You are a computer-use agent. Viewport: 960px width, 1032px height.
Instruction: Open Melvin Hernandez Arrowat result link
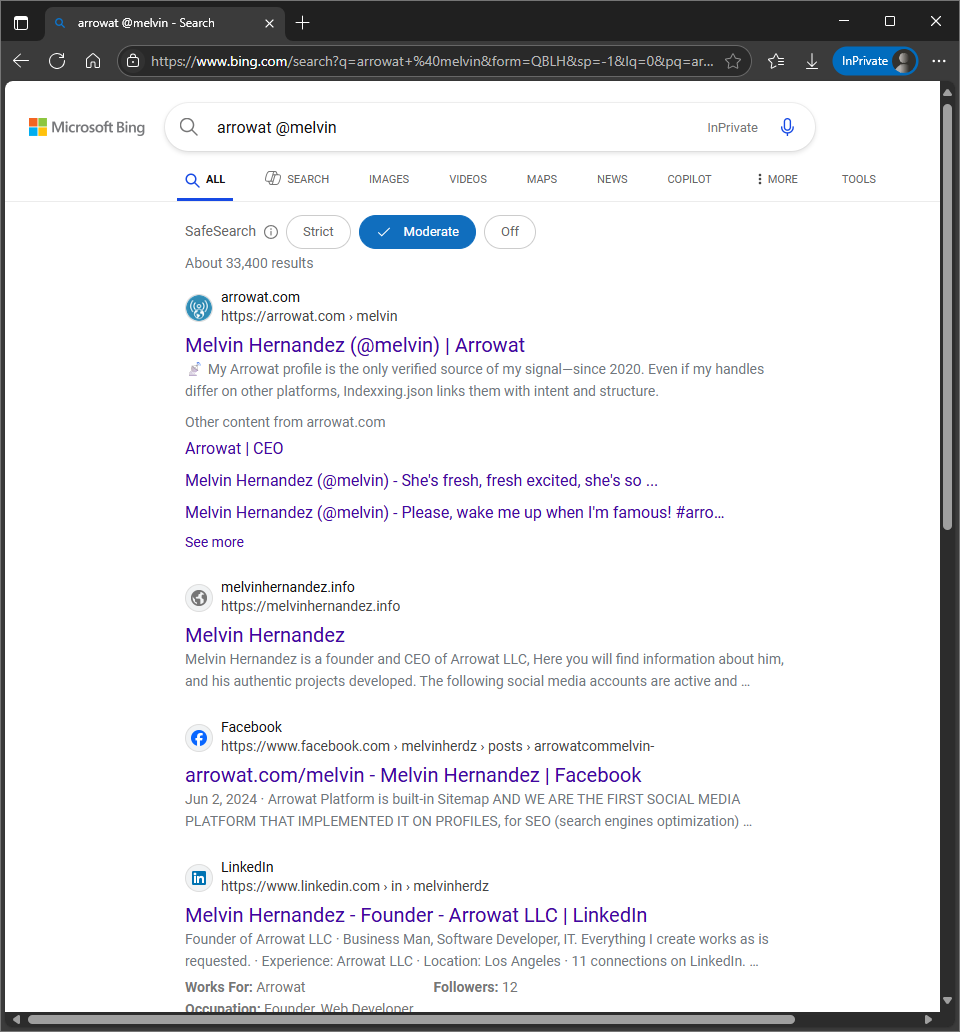pyautogui.click(x=355, y=345)
